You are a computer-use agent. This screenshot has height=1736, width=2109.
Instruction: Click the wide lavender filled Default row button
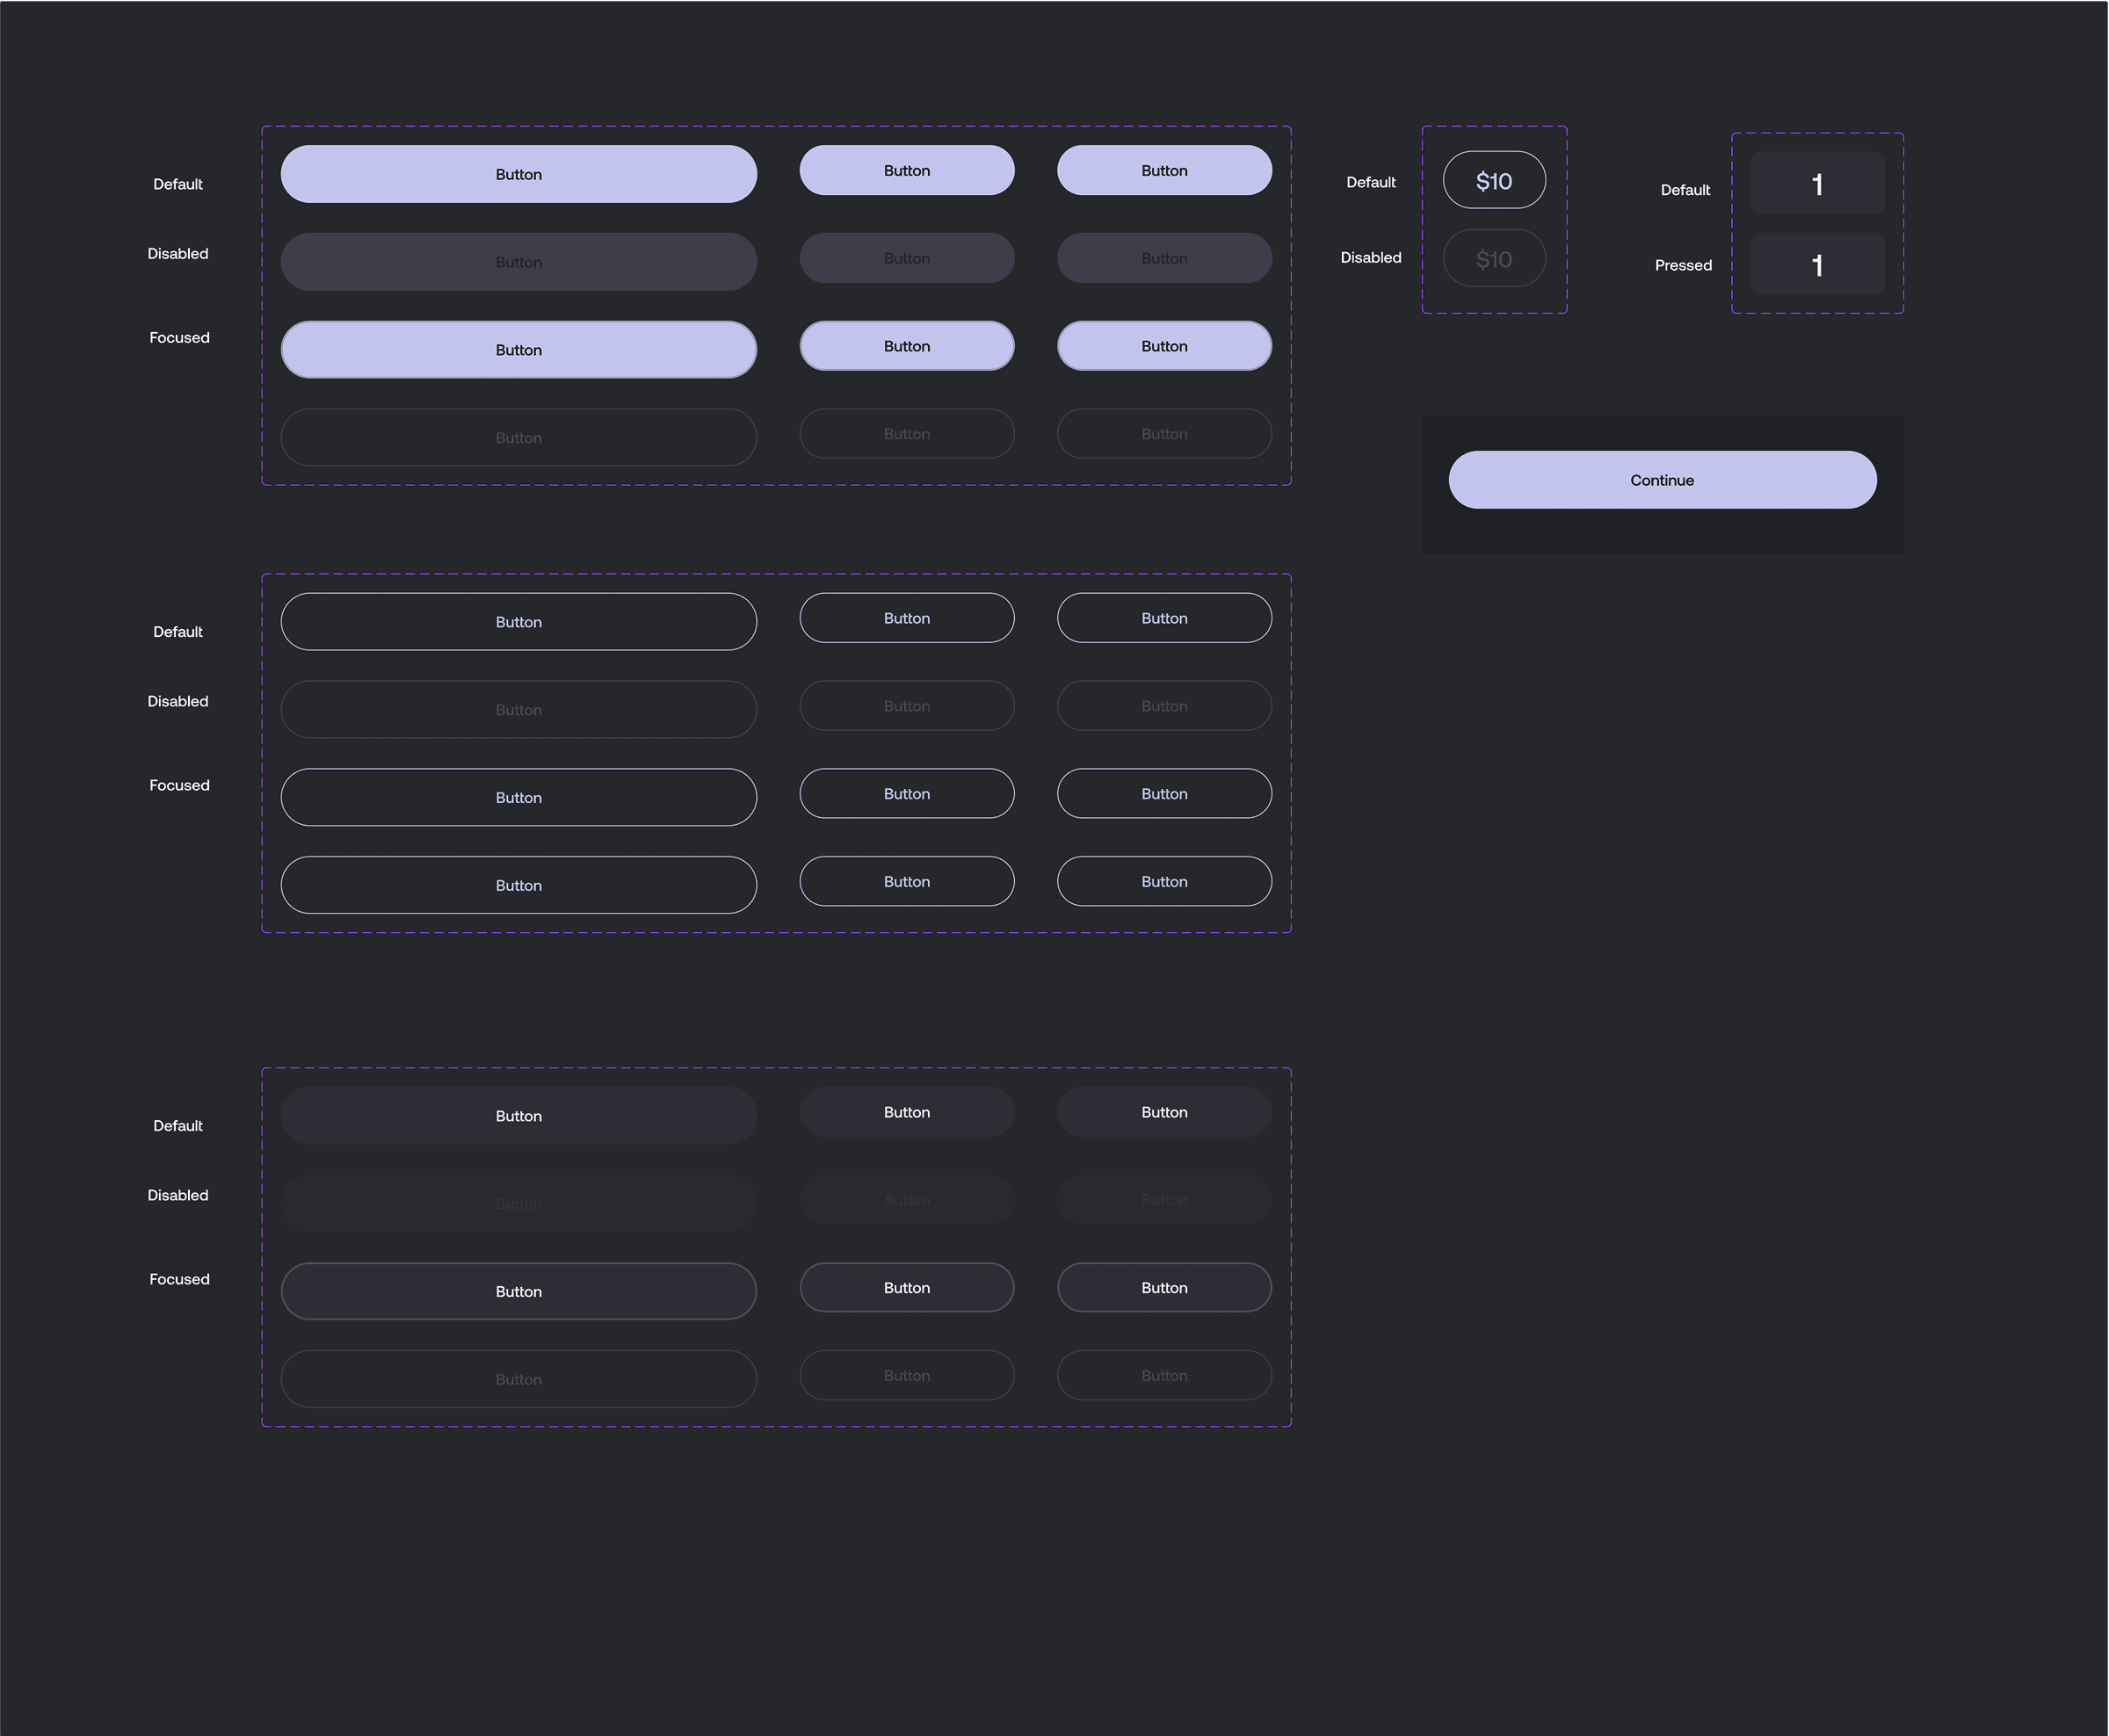click(518, 174)
